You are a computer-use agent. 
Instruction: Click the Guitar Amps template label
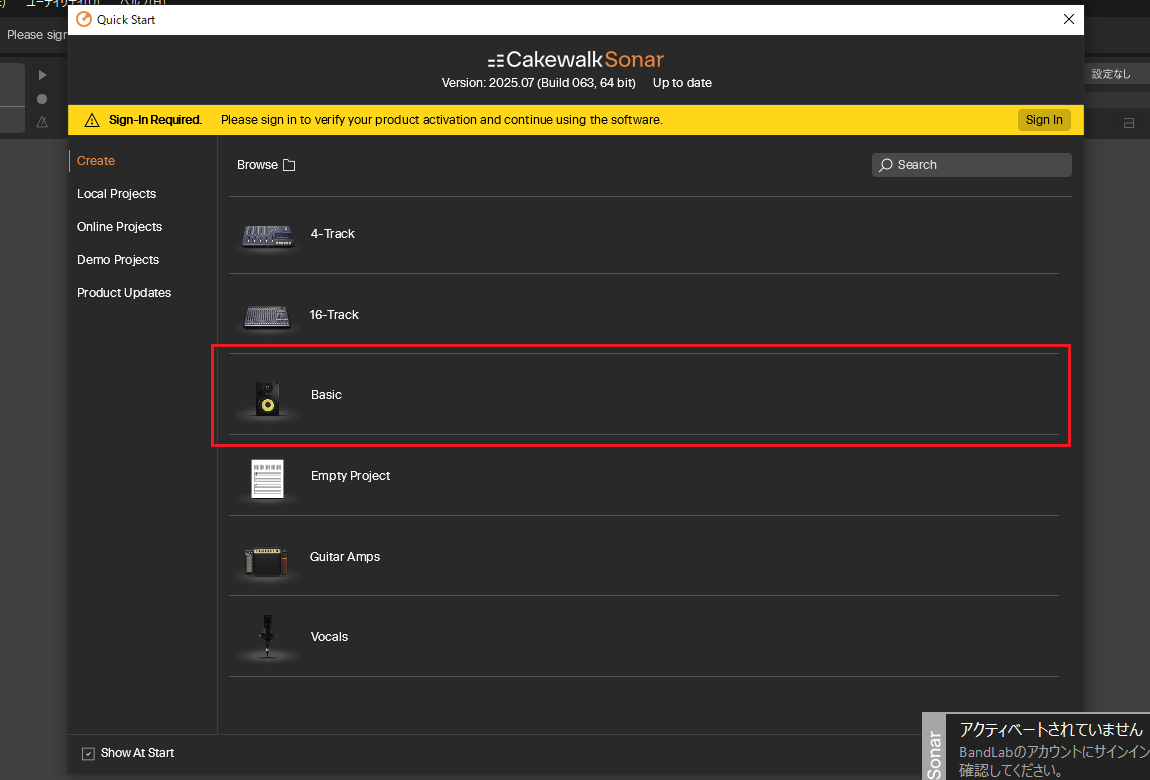345,556
